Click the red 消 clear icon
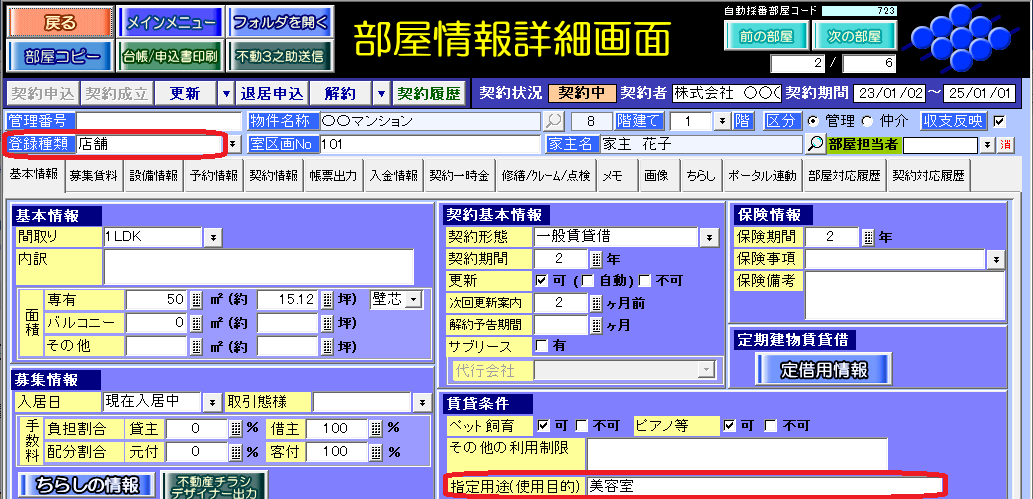Screen dimensions: 1033x499 coord(1005,144)
